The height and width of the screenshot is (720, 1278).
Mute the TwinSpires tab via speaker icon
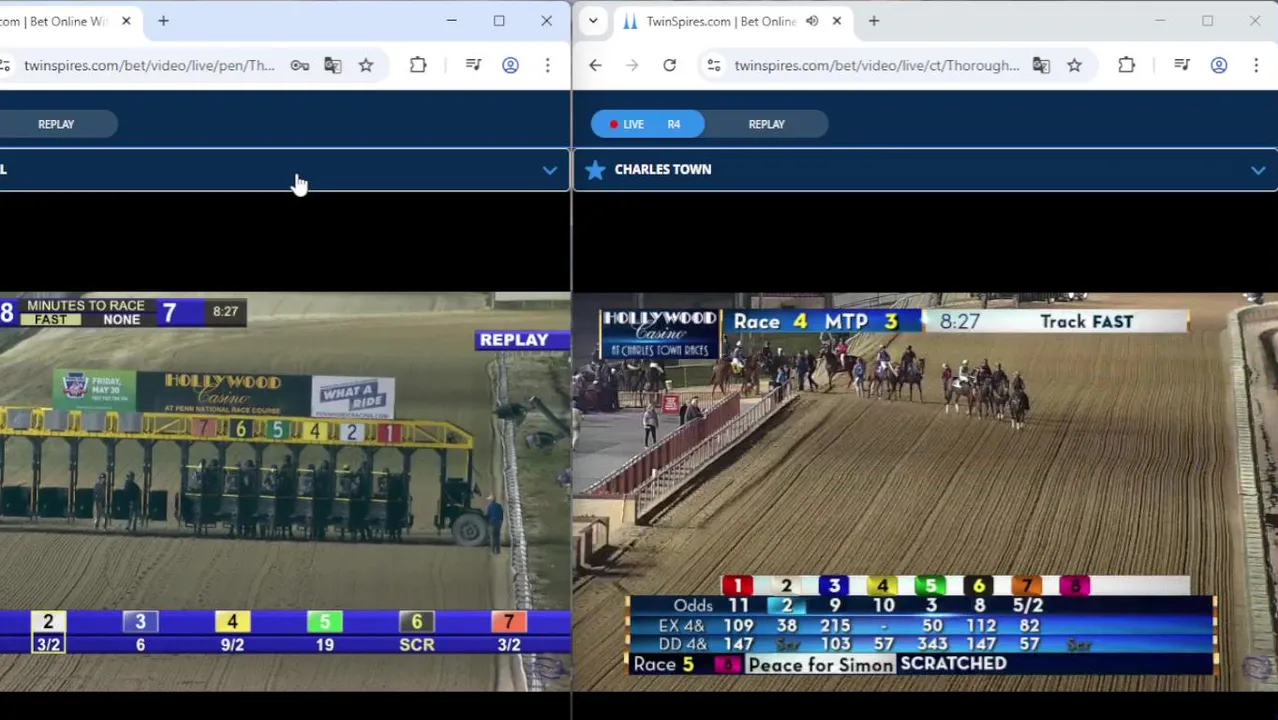[x=812, y=21]
